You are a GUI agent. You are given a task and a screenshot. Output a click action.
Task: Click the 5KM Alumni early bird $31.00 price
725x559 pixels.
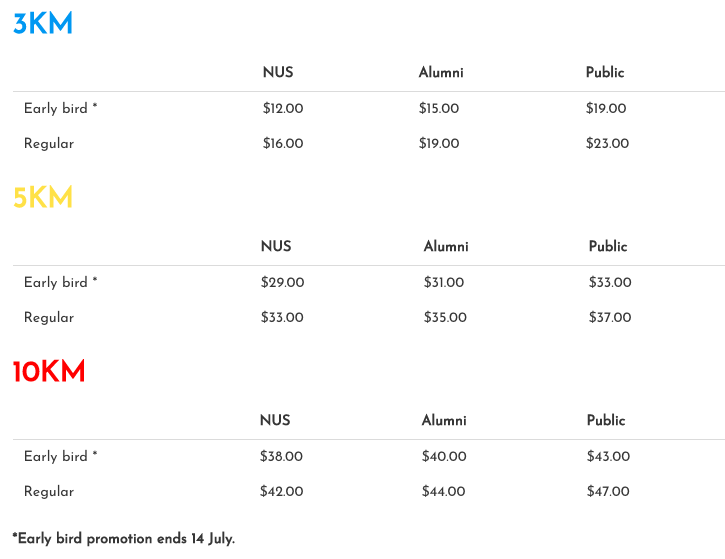point(444,282)
